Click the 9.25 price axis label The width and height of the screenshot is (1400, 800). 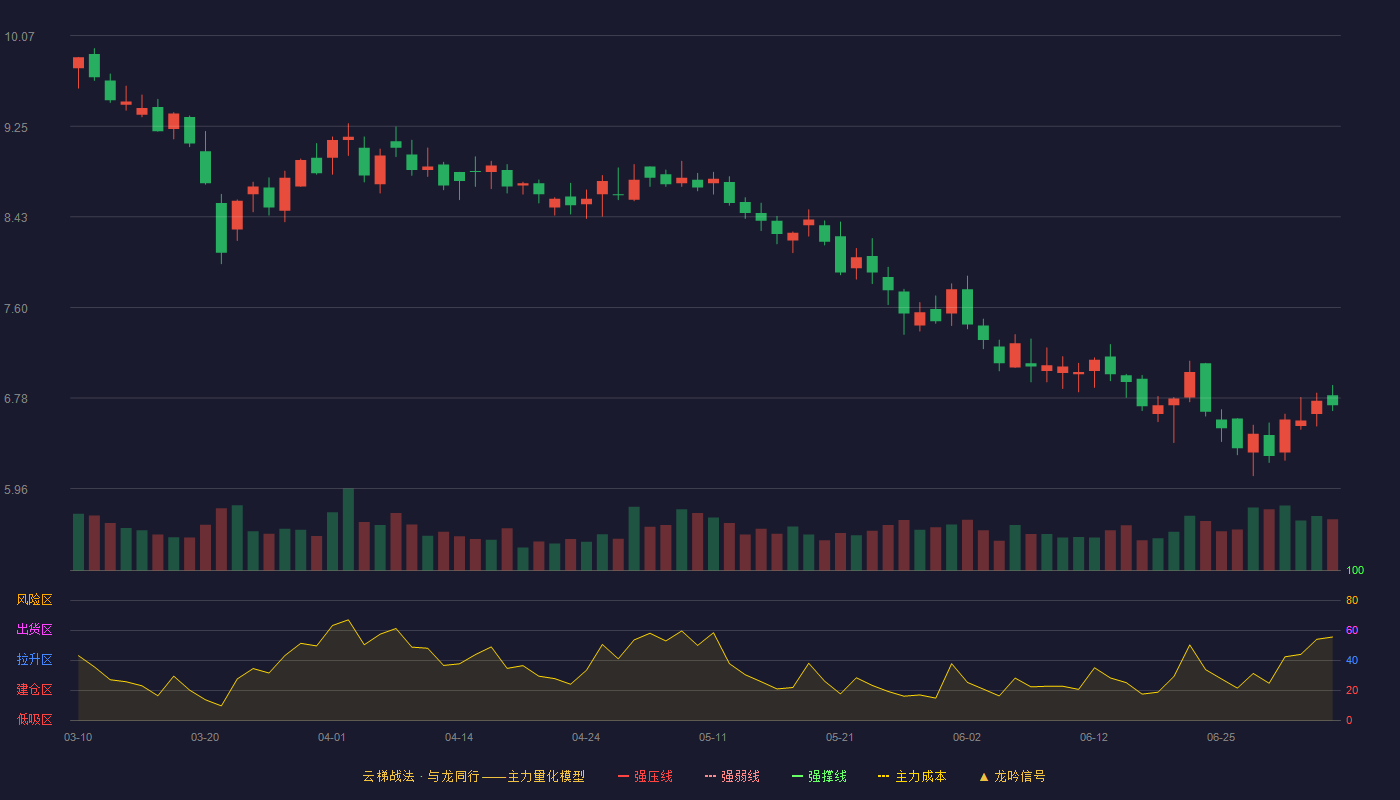tap(16, 128)
